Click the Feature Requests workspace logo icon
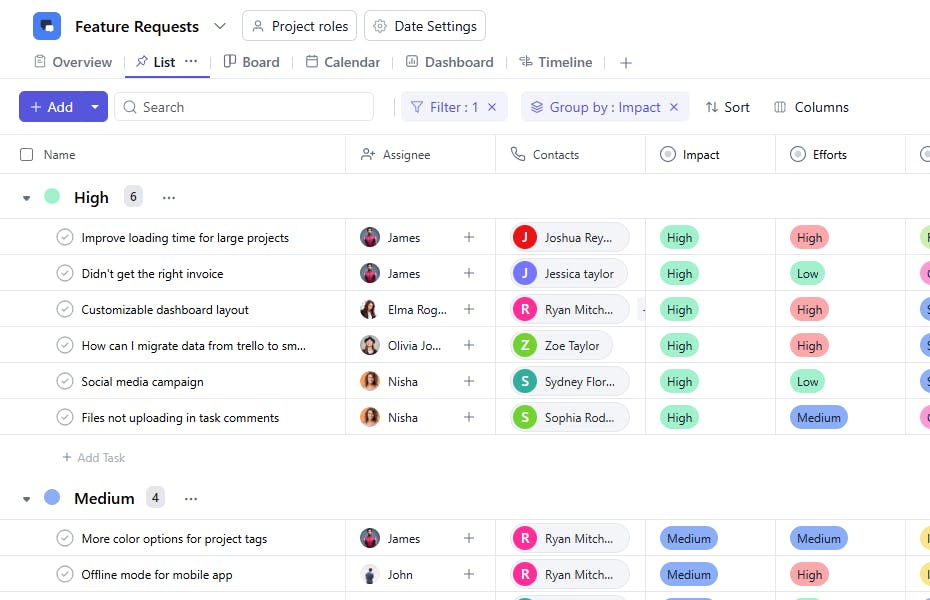 click(47, 25)
